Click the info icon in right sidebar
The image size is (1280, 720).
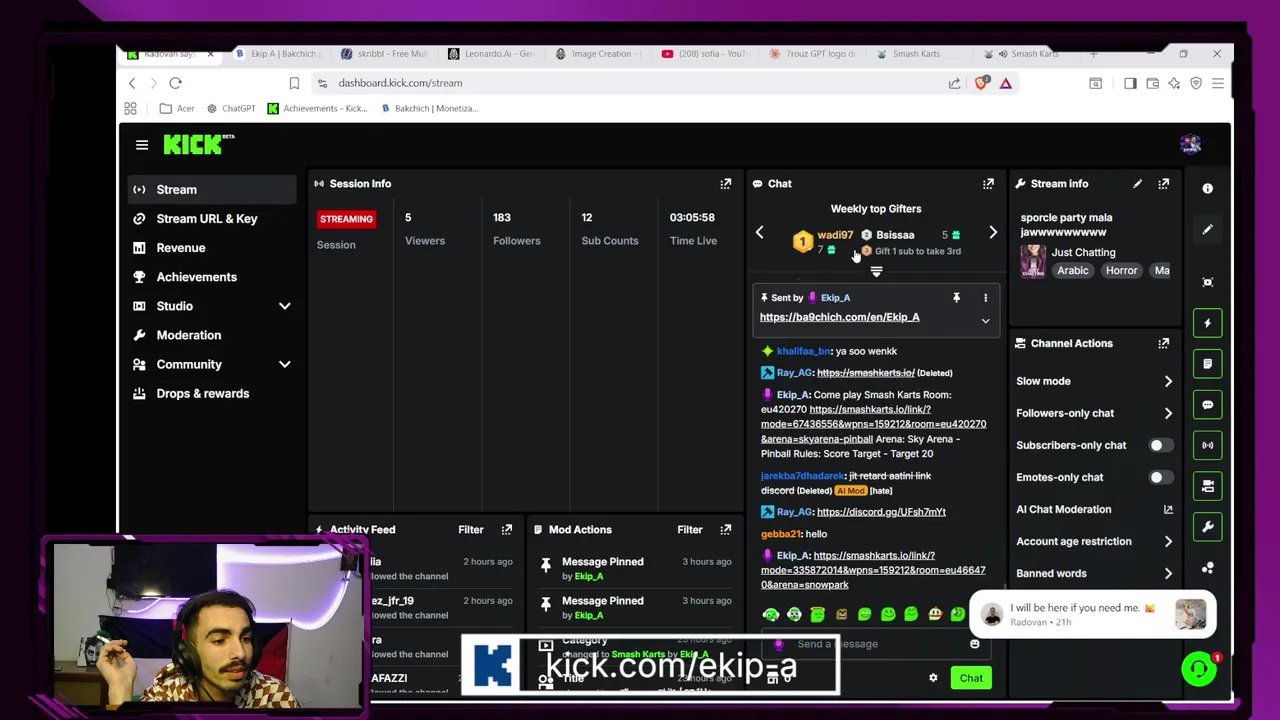tap(1208, 189)
